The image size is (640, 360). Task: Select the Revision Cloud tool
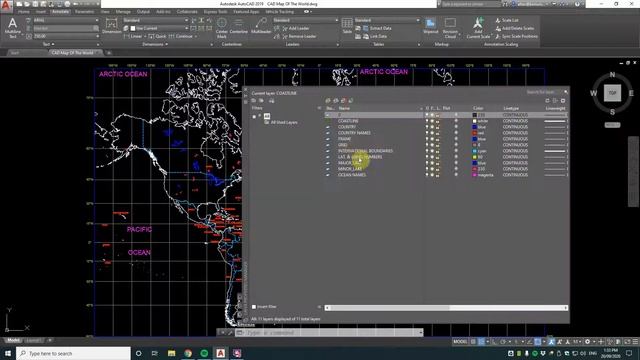click(450, 28)
